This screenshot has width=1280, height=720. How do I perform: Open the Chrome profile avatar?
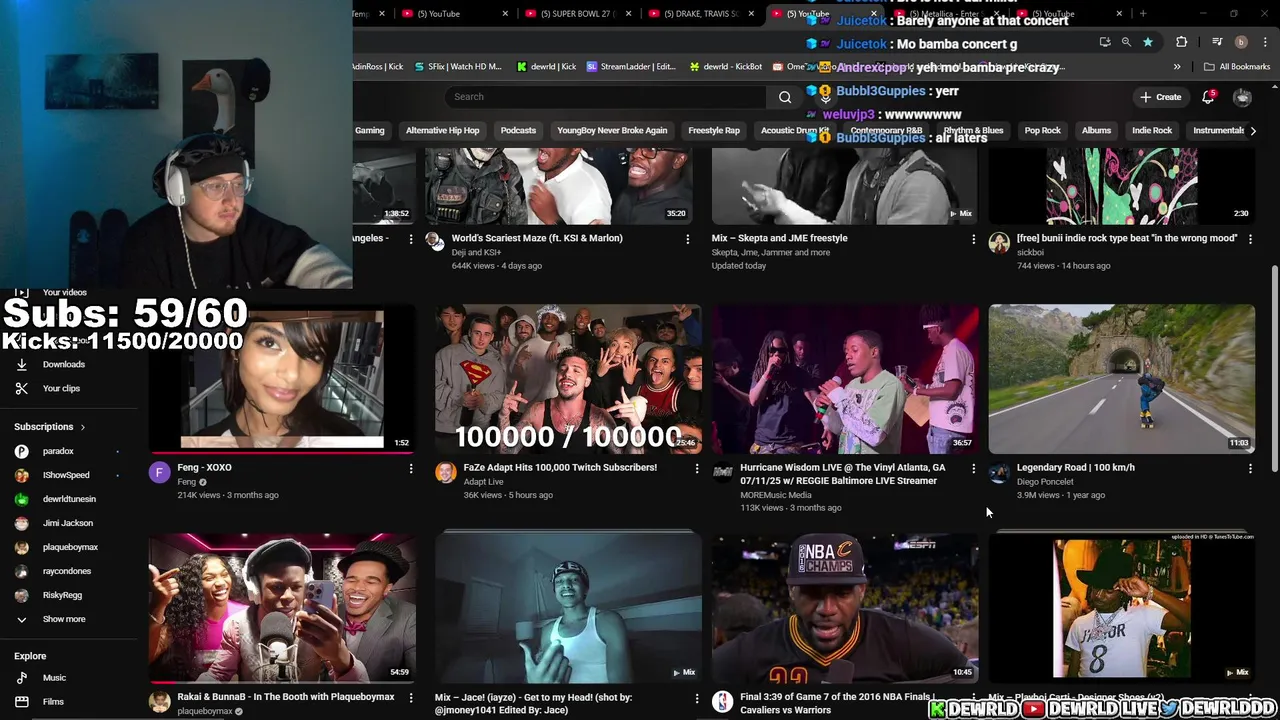click(x=1241, y=42)
